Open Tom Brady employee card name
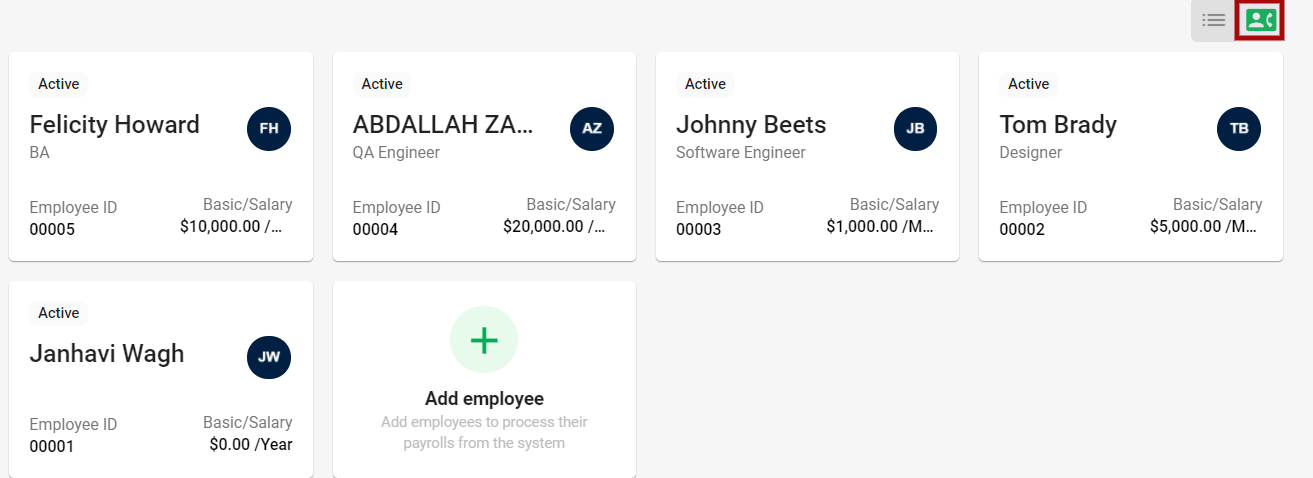1313x478 pixels. click(x=1058, y=125)
